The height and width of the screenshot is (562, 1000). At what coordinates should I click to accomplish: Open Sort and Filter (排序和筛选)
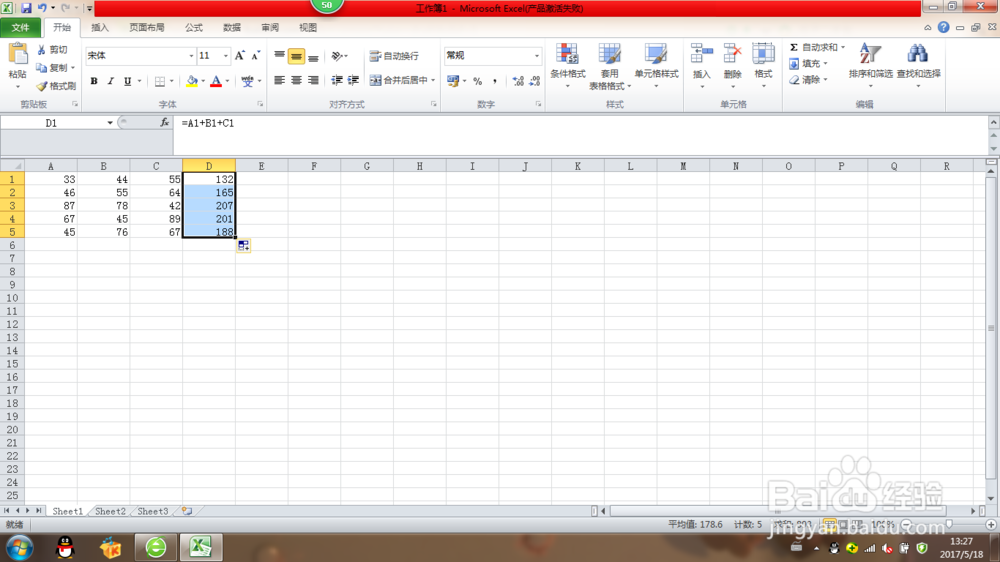click(x=871, y=65)
